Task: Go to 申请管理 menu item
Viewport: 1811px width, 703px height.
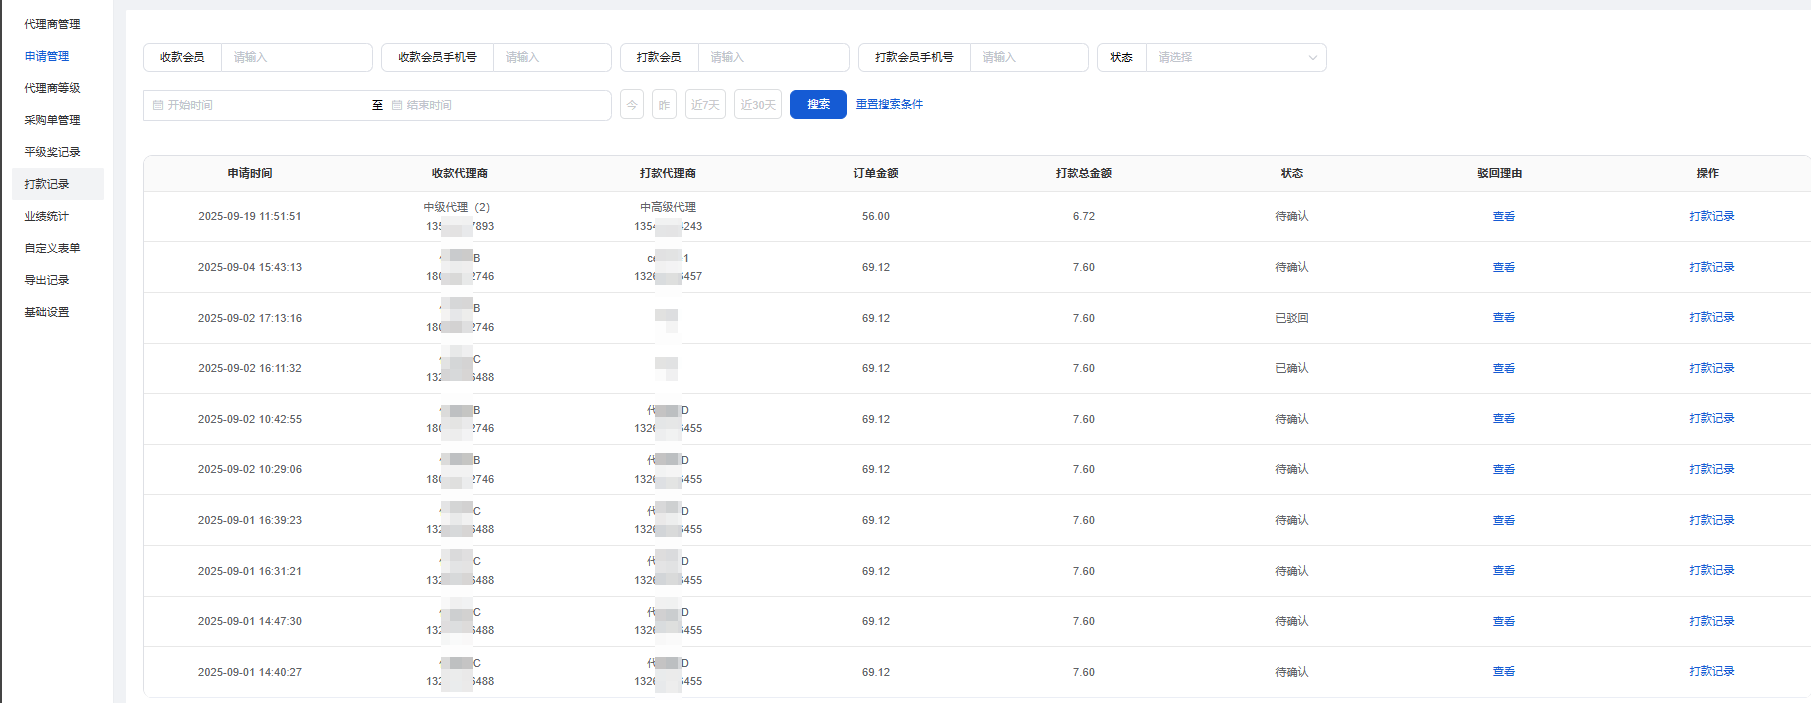Action: (x=47, y=56)
